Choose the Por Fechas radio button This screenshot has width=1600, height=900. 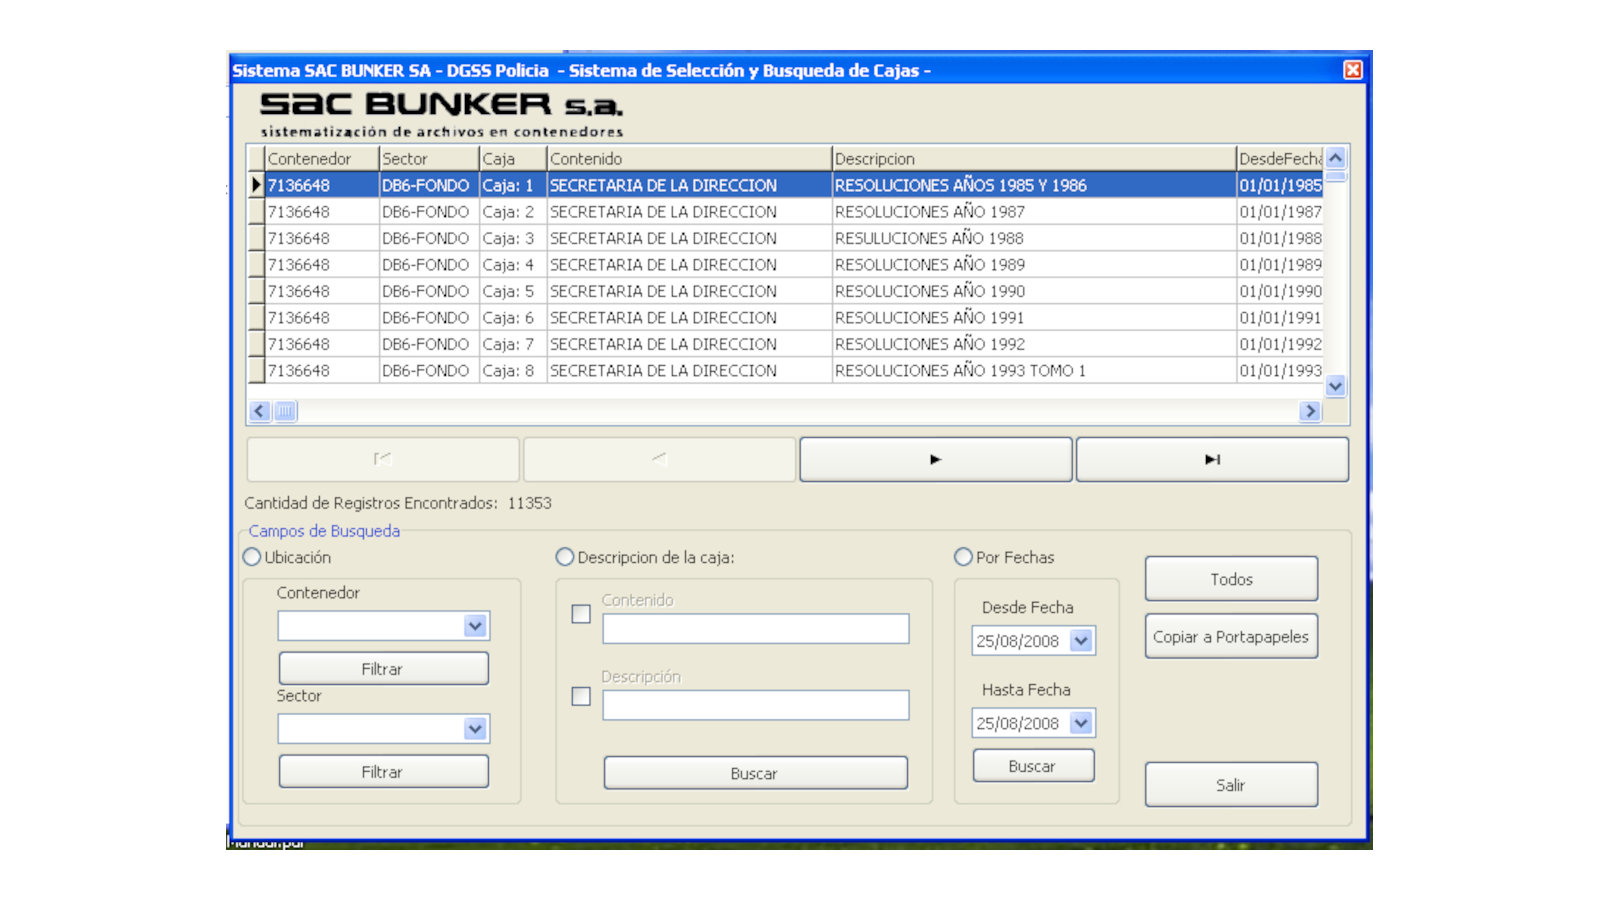(x=963, y=557)
